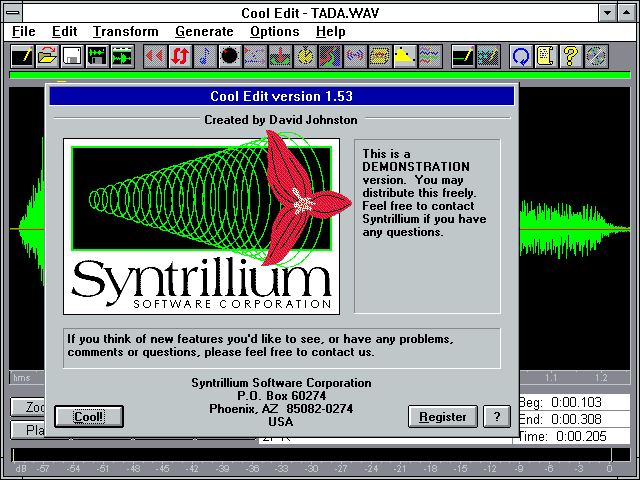The height and width of the screenshot is (480, 640).
Task: Click the multicolored wavy lines noise icon
Action: [x=430, y=56]
